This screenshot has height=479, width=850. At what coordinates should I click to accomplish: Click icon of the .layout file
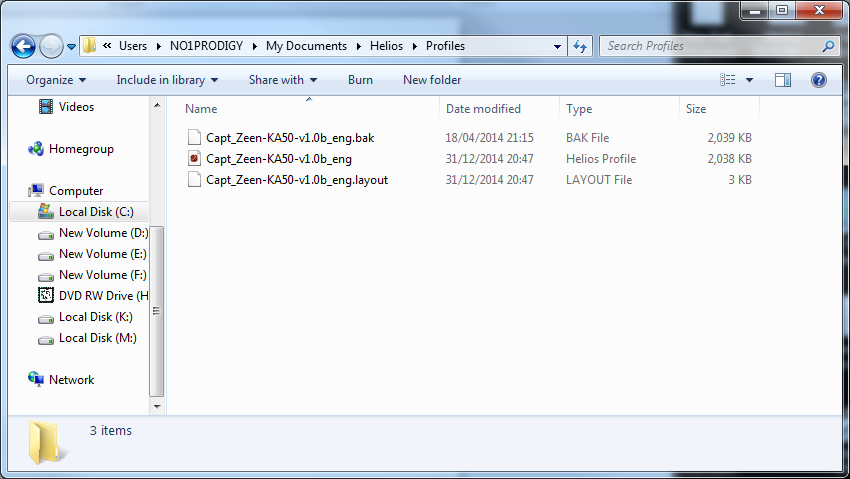click(x=194, y=179)
